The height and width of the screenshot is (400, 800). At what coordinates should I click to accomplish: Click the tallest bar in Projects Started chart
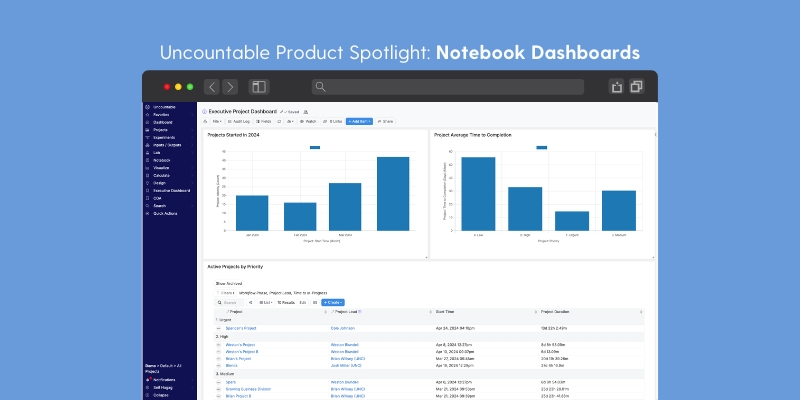coord(393,194)
